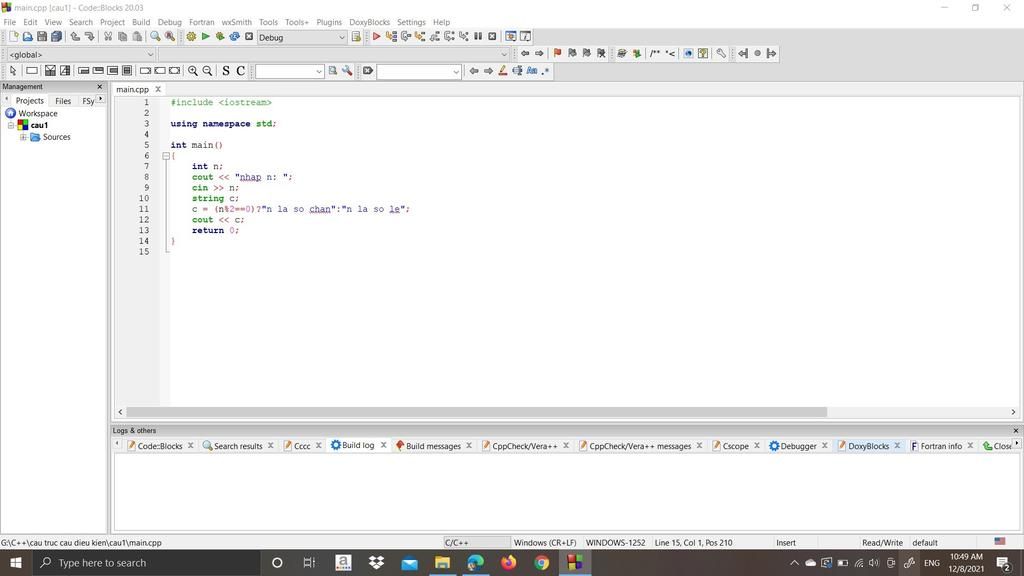1024x576 pixels.
Task: Toggle comment view C icon
Action: (x=240, y=71)
